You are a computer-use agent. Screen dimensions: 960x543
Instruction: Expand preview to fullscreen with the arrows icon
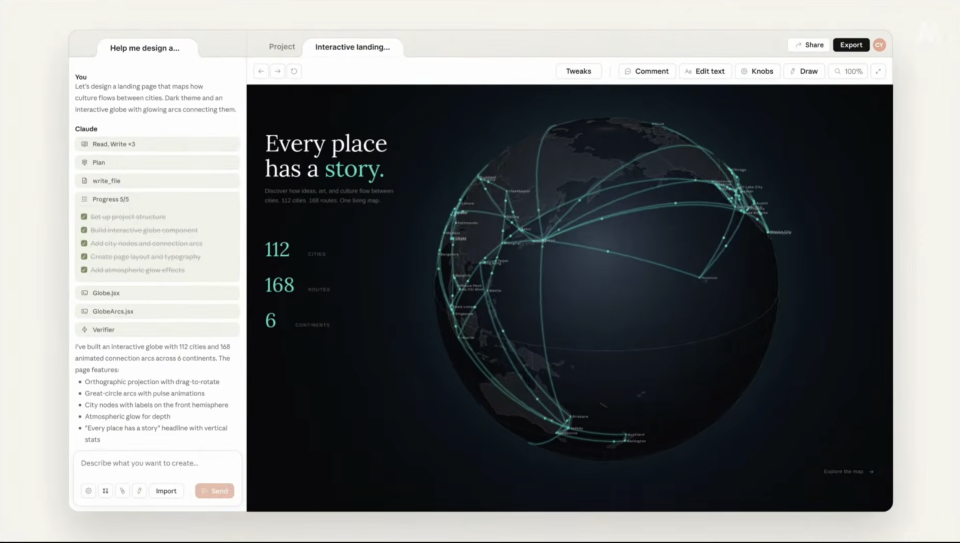pos(878,71)
